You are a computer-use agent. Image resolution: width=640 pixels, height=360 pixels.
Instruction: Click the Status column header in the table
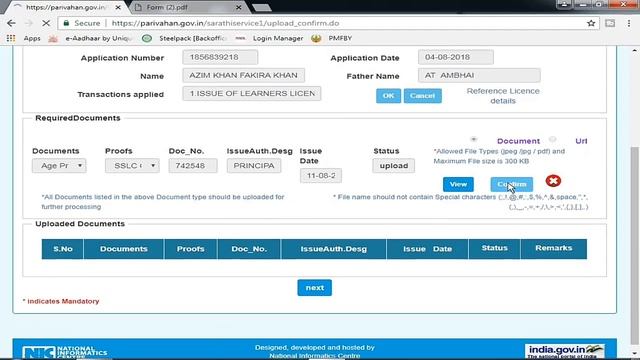(494, 249)
